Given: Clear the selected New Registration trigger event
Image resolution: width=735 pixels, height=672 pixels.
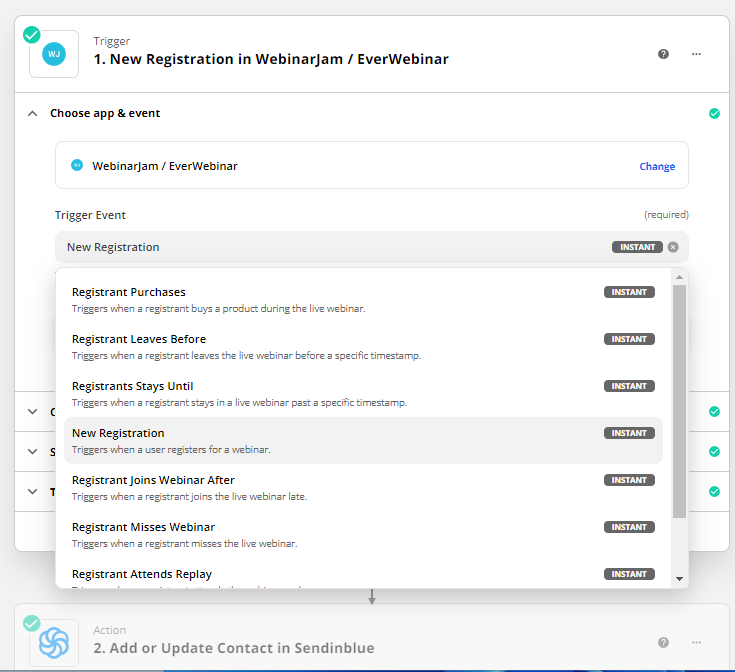Looking at the screenshot, I should (x=673, y=247).
